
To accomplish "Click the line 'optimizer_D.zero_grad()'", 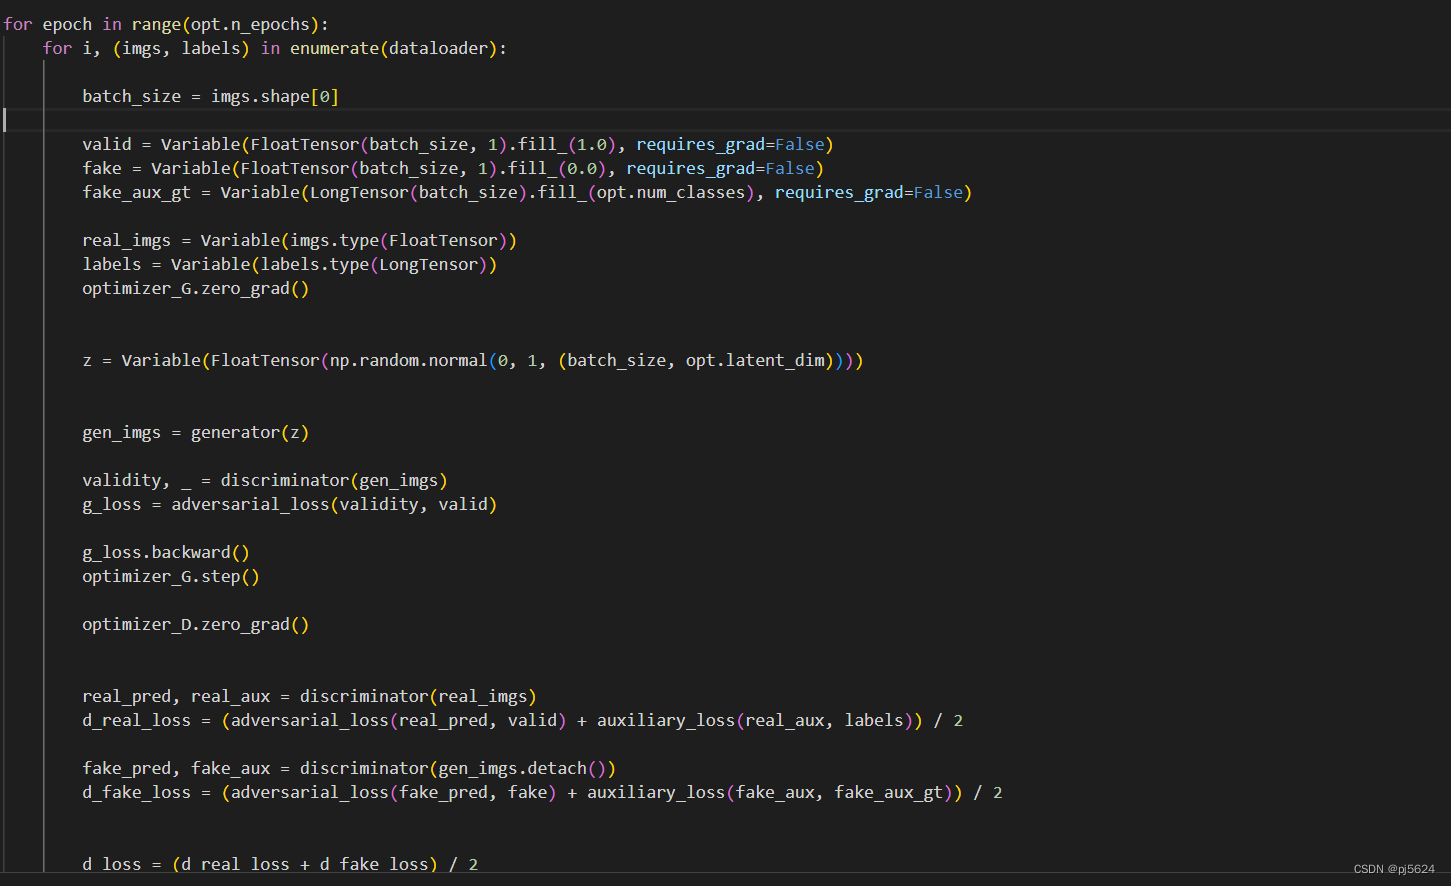I will [x=196, y=624].
